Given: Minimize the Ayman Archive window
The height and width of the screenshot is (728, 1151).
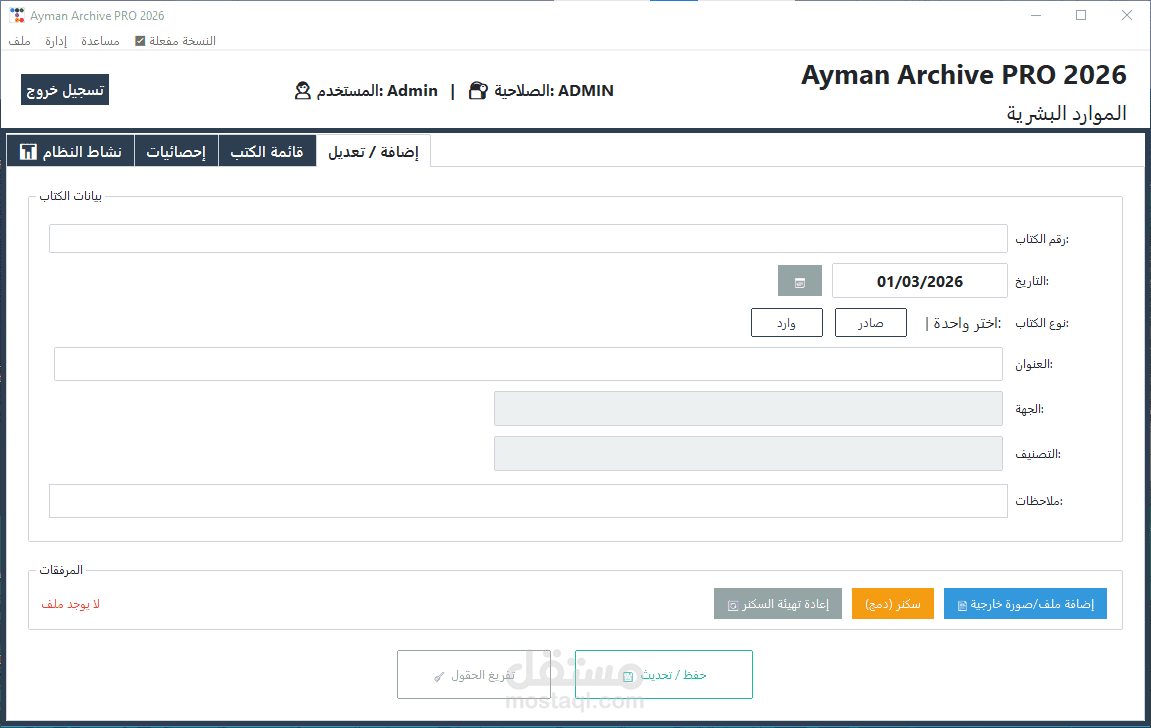Looking at the screenshot, I should (1036, 15).
